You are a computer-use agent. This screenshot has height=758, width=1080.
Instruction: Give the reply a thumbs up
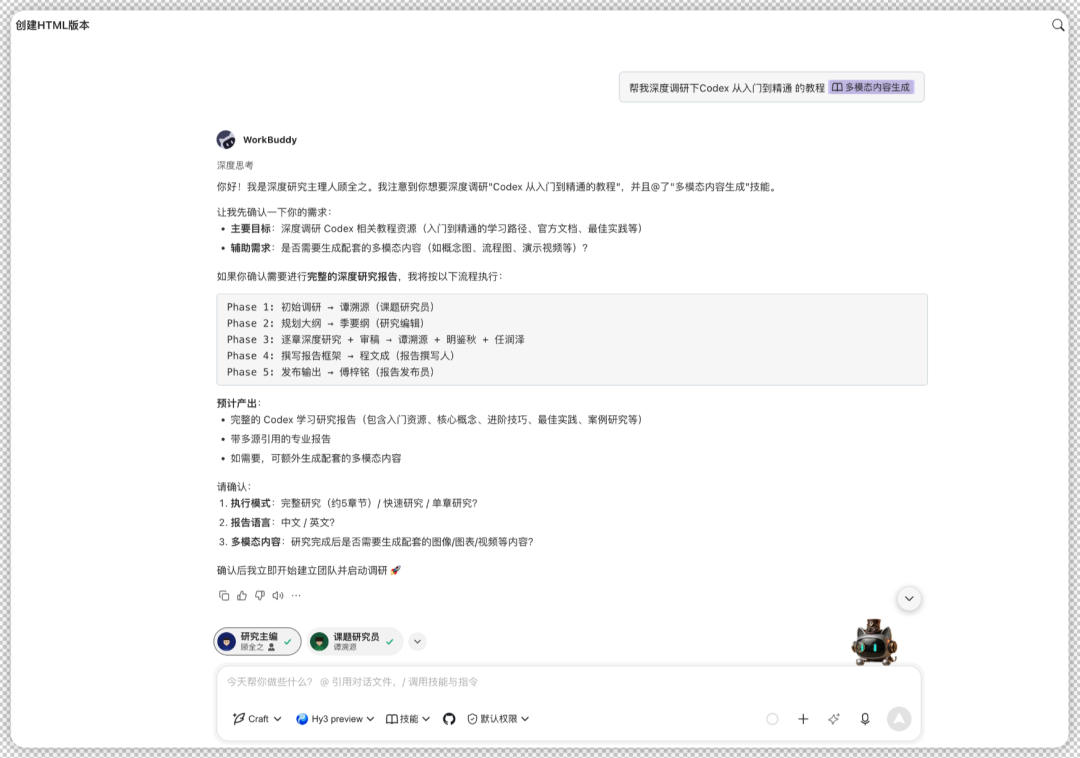pyautogui.click(x=242, y=596)
